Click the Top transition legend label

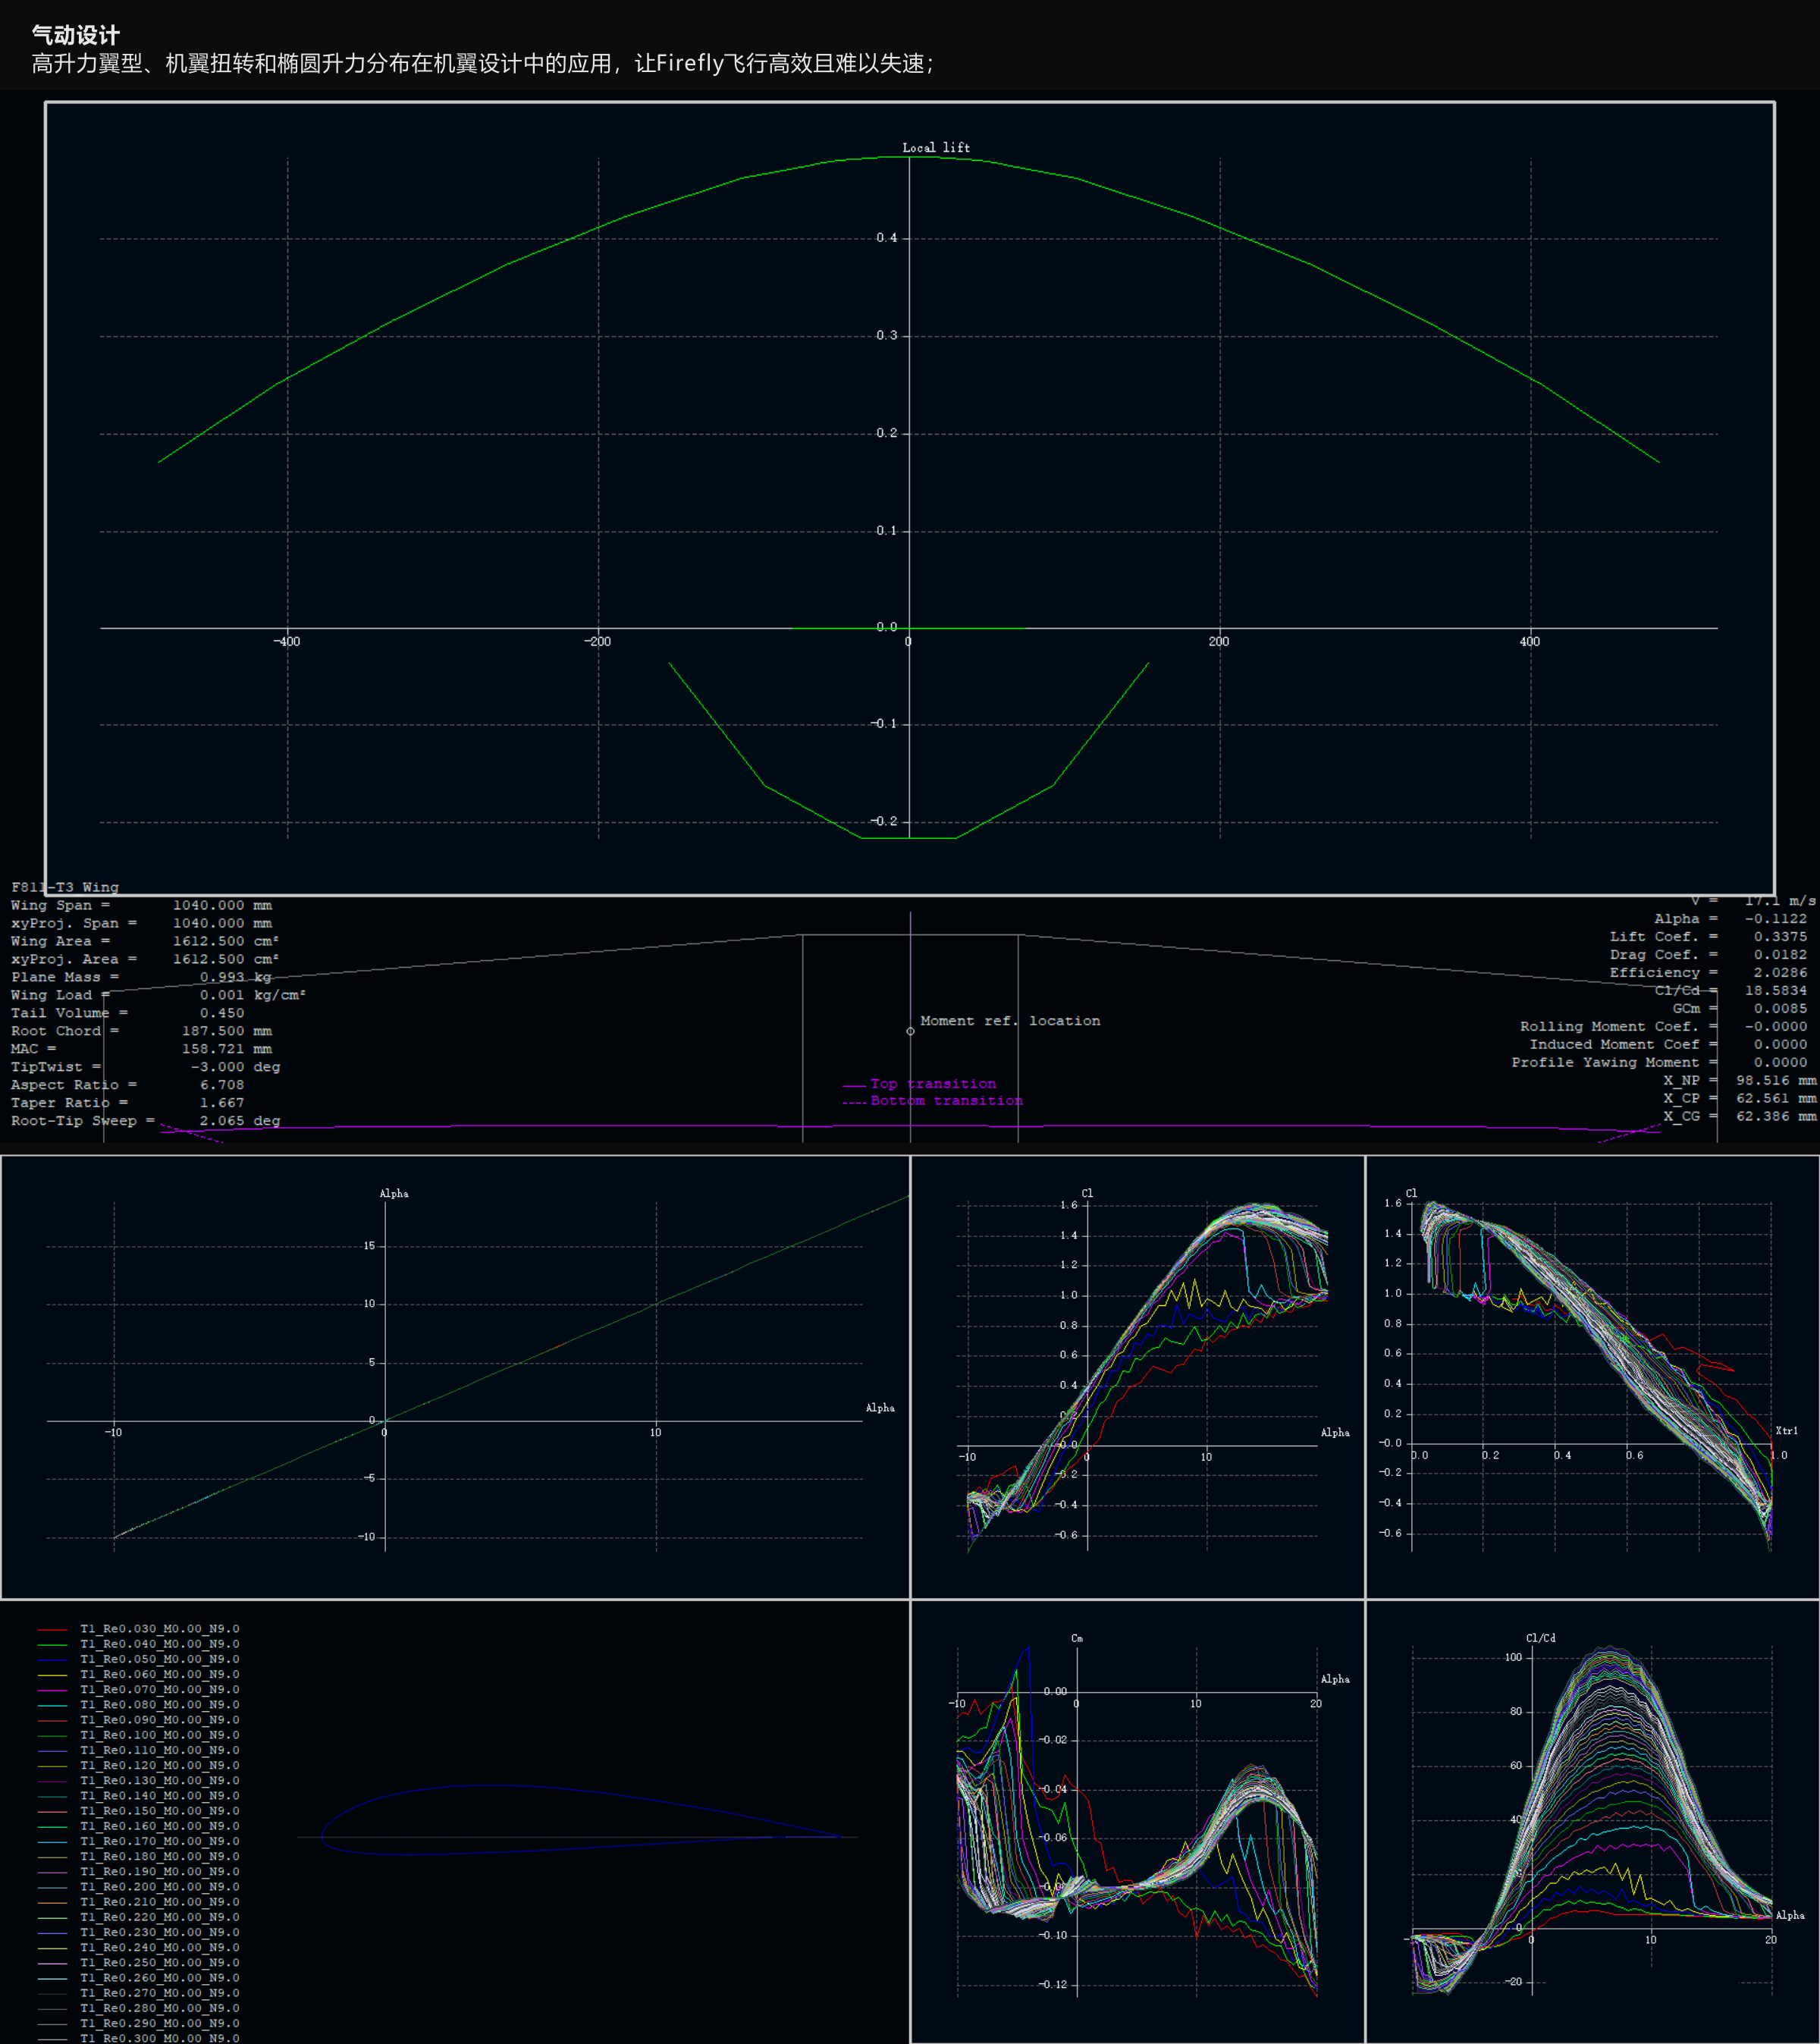[932, 1084]
